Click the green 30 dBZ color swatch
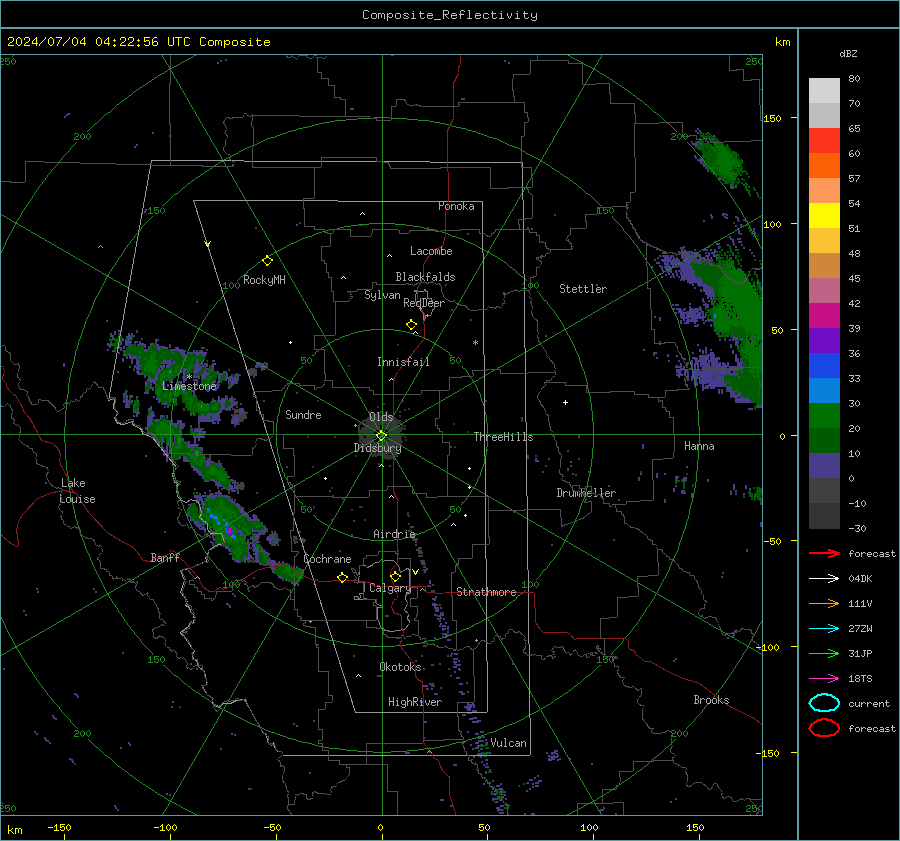The height and width of the screenshot is (841, 900). click(x=824, y=415)
